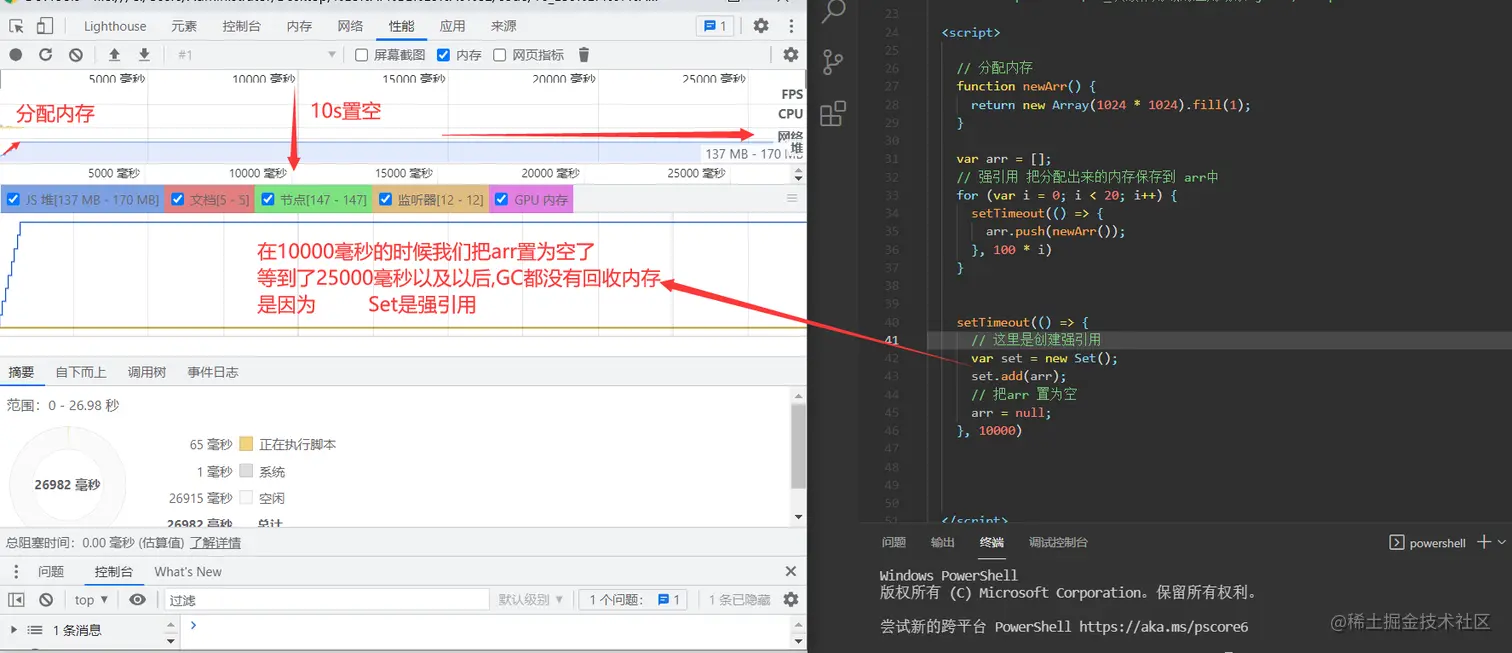Click the console prompt input line

[490, 626]
